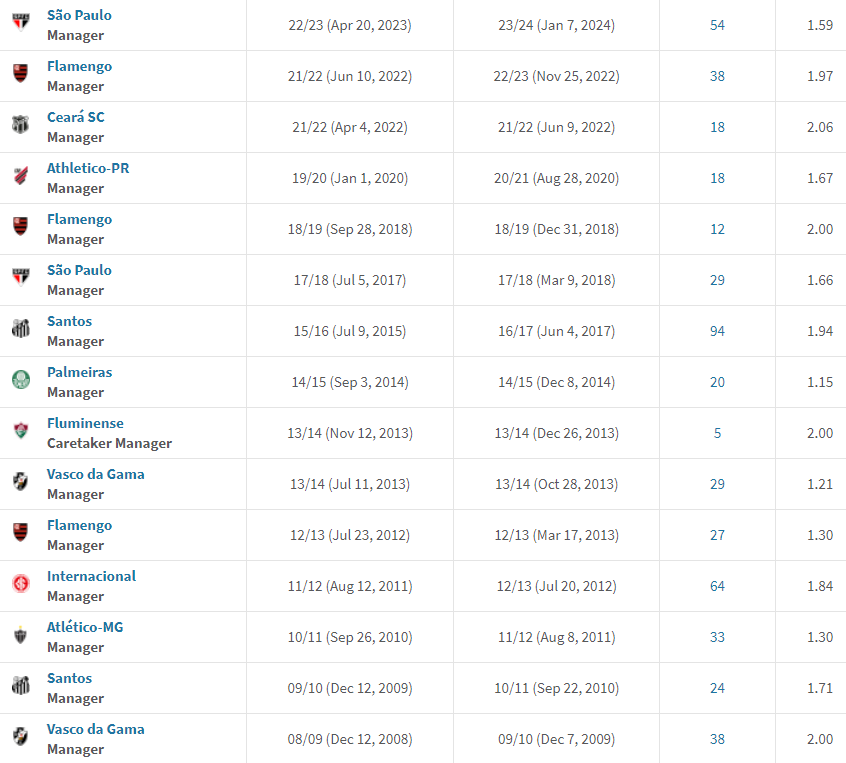
Task: Click the 54 matches link for São Paulo
Action: tap(717, 25)
